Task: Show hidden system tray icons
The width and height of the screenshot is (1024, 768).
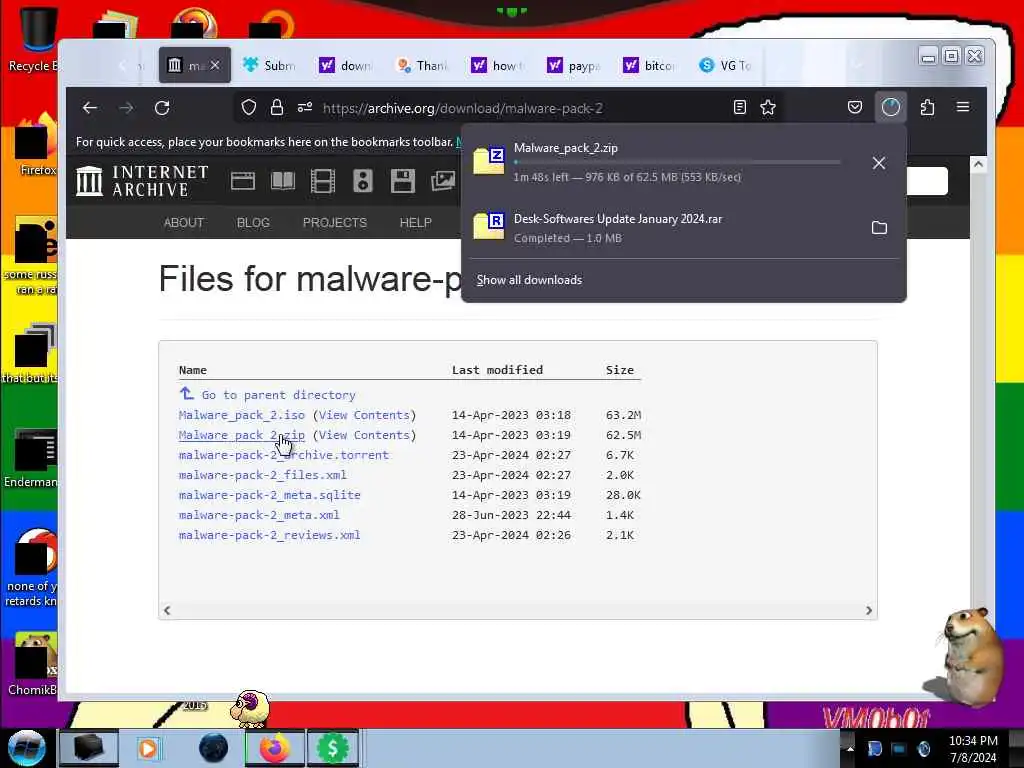Action: coord(850,749)
